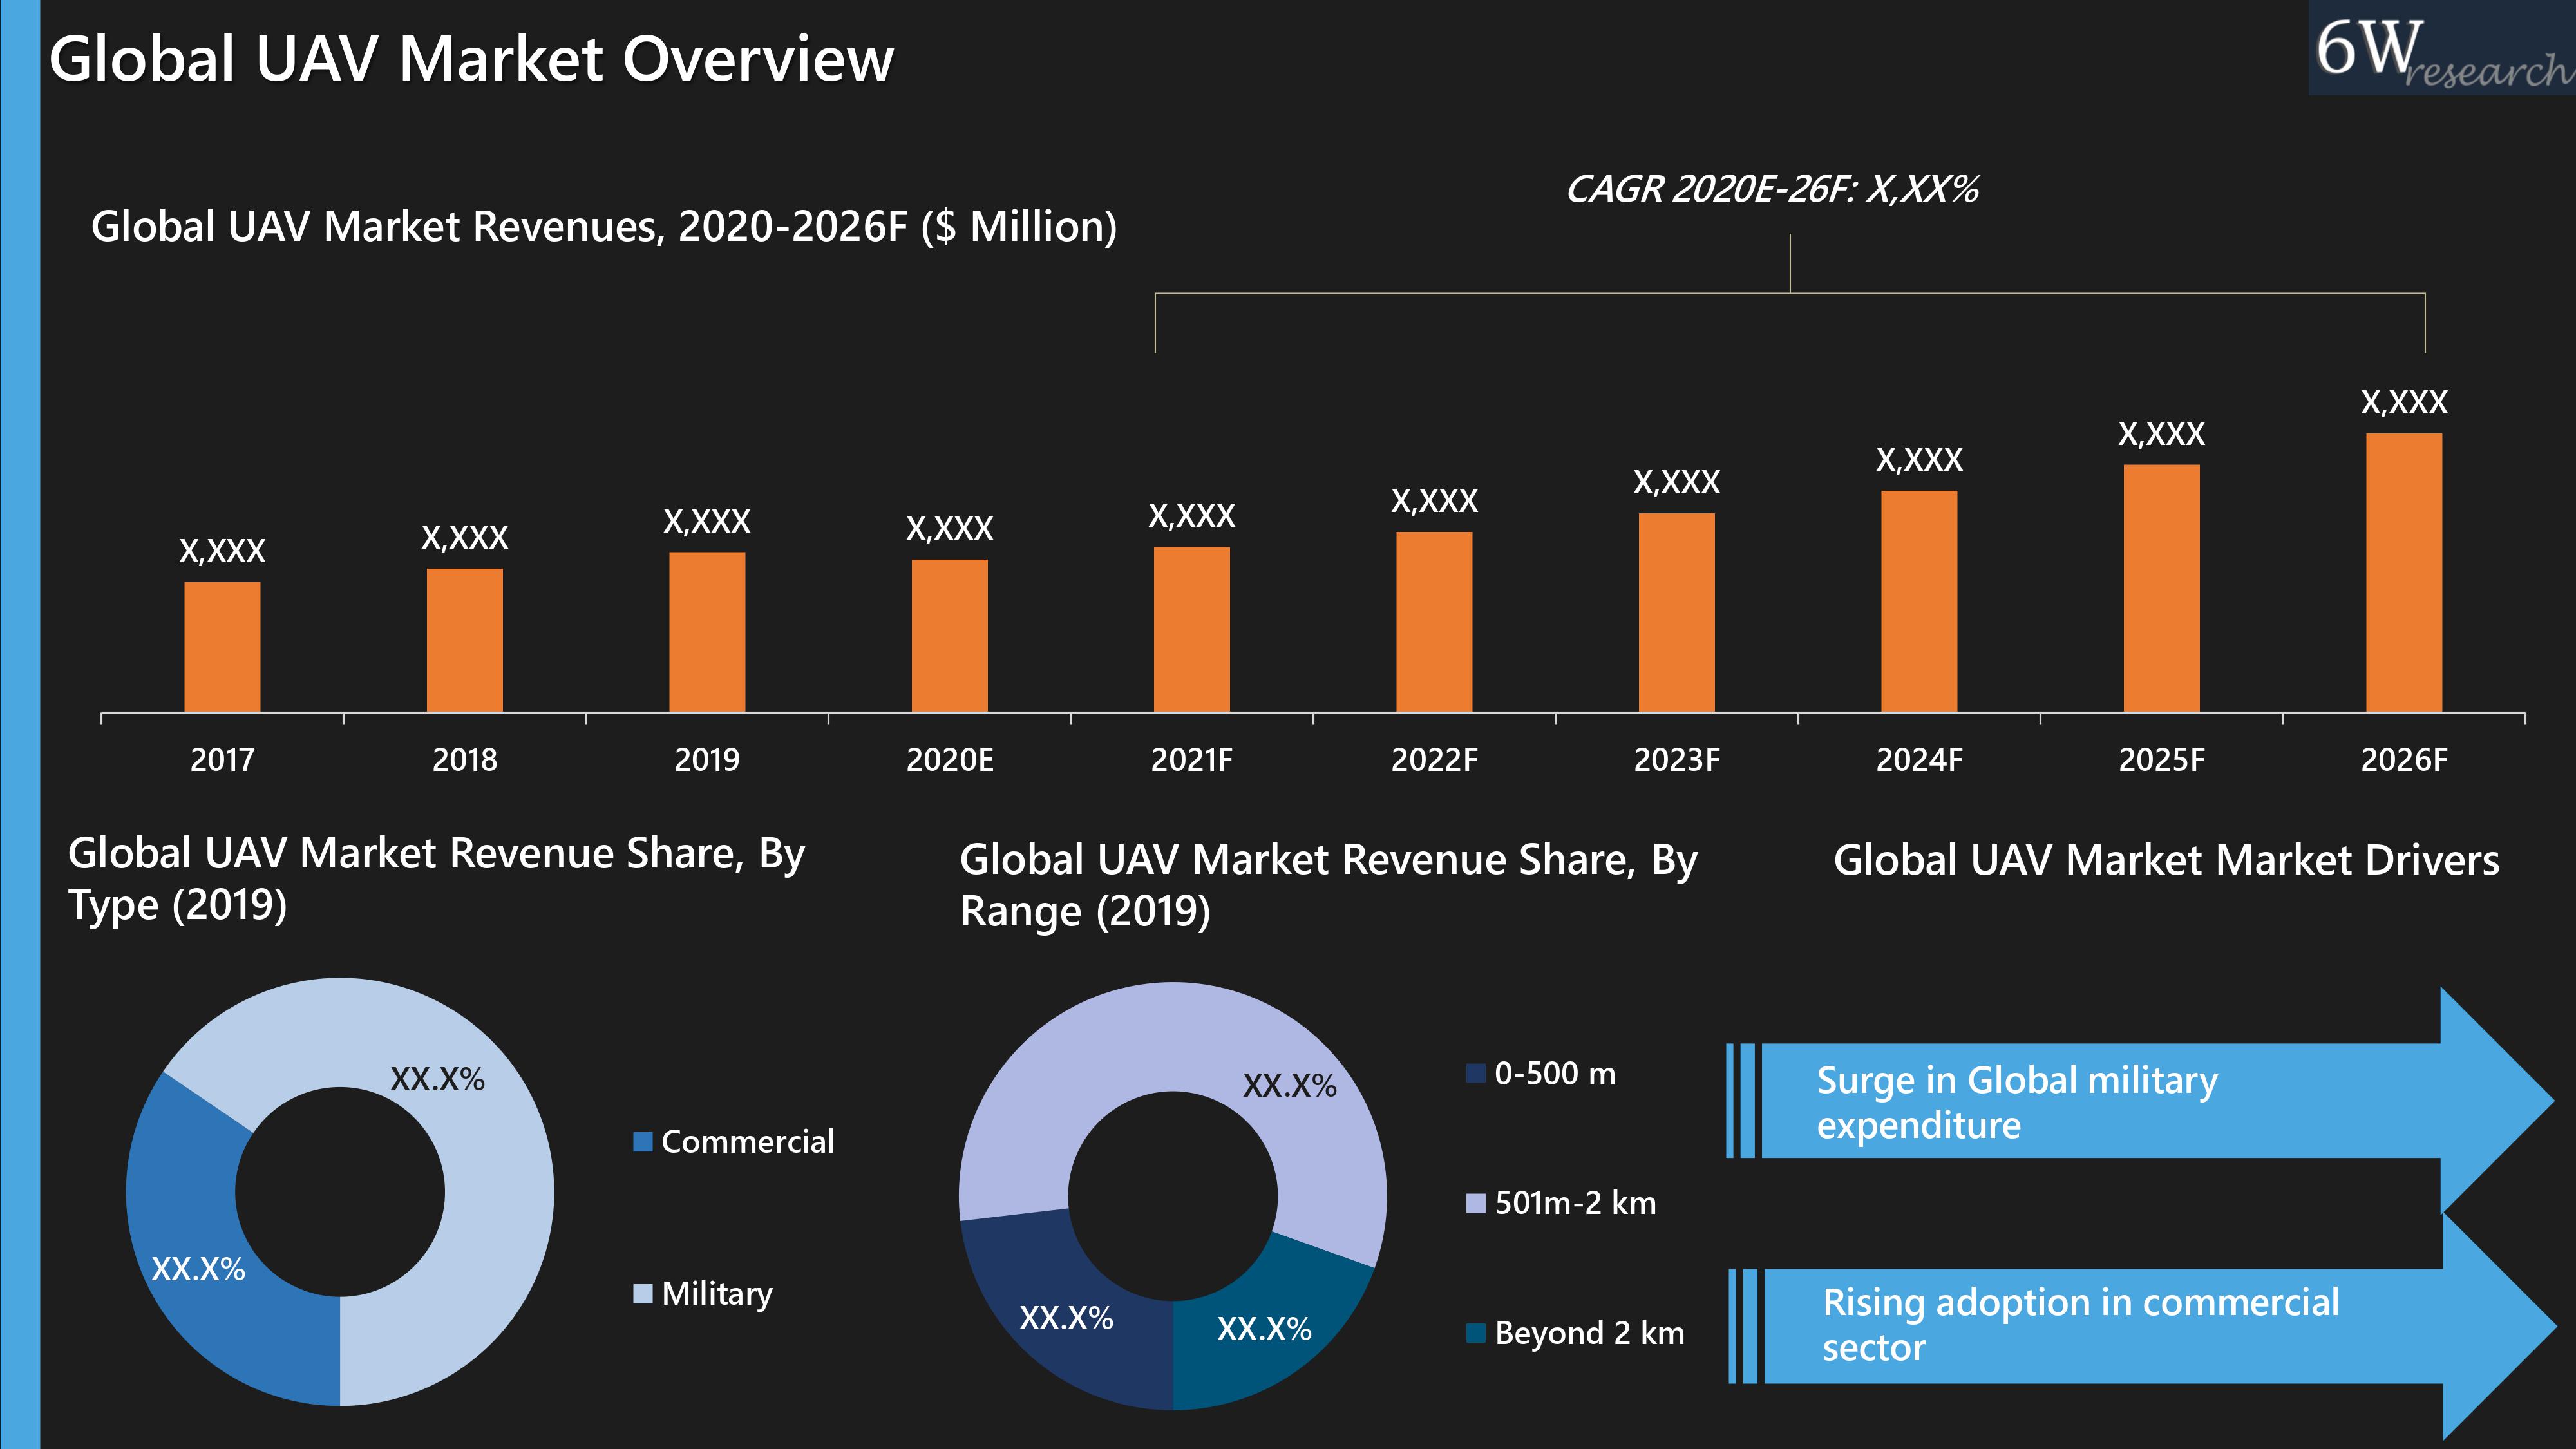
Task: Click the 0-500 m legend label
Action: pos(1555,1074)
